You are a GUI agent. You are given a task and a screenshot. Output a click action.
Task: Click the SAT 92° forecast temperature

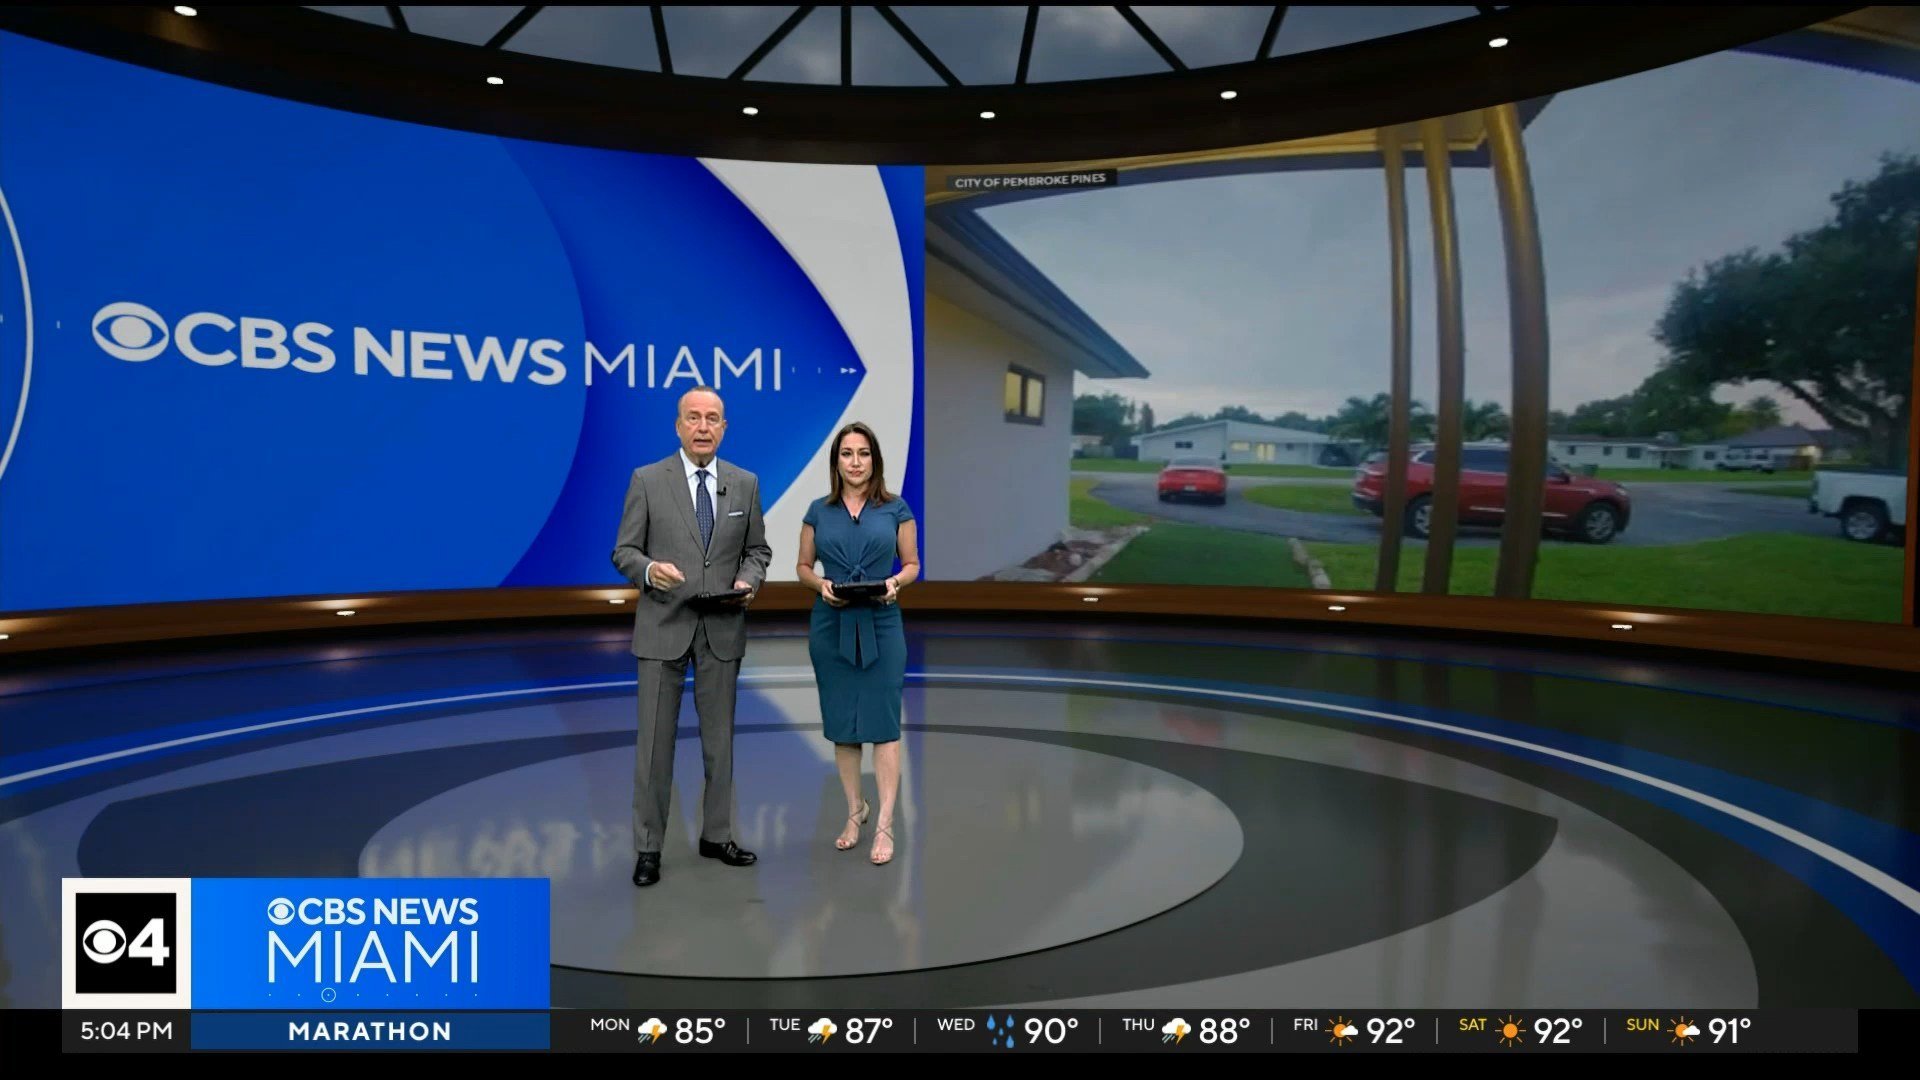[x=1558, y=1031]
